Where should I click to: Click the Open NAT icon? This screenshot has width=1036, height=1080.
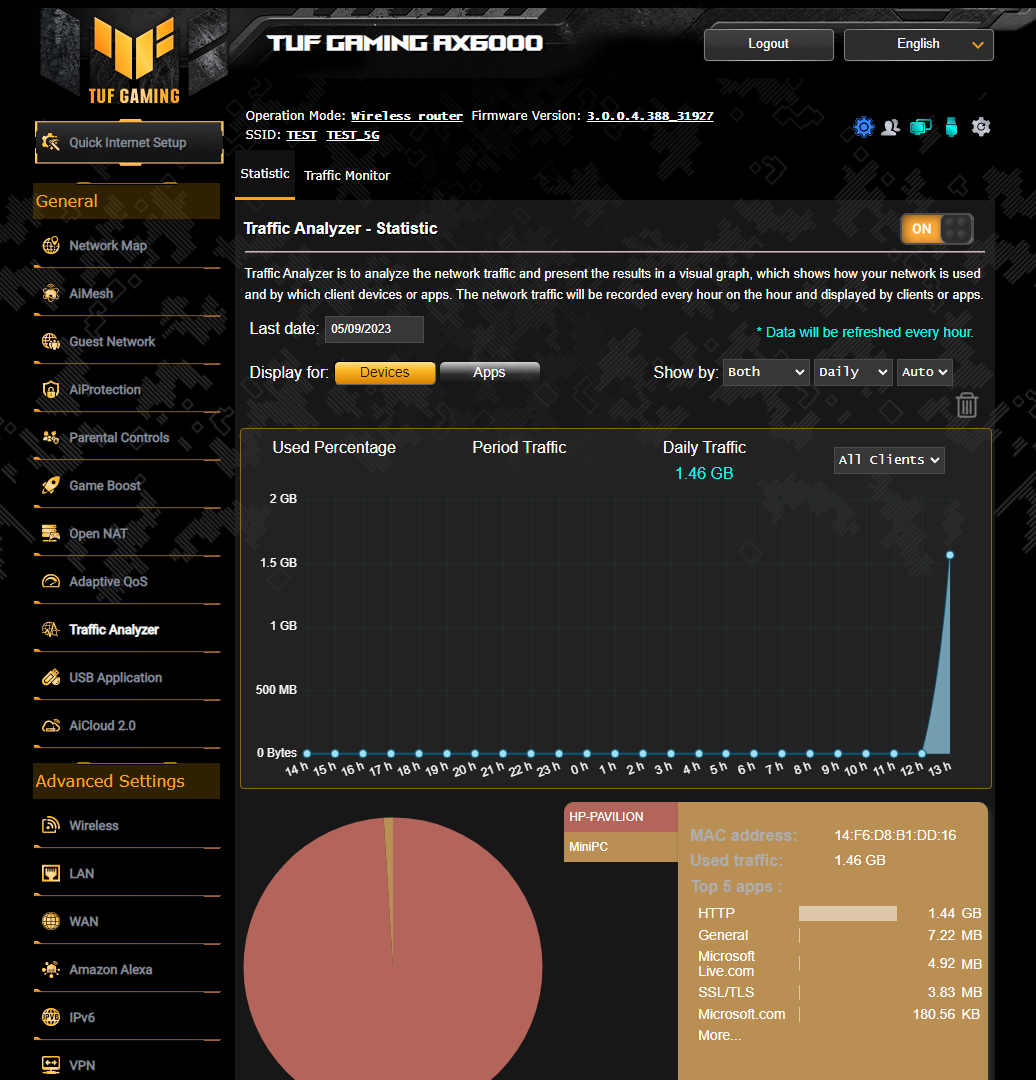click(51, 534)
